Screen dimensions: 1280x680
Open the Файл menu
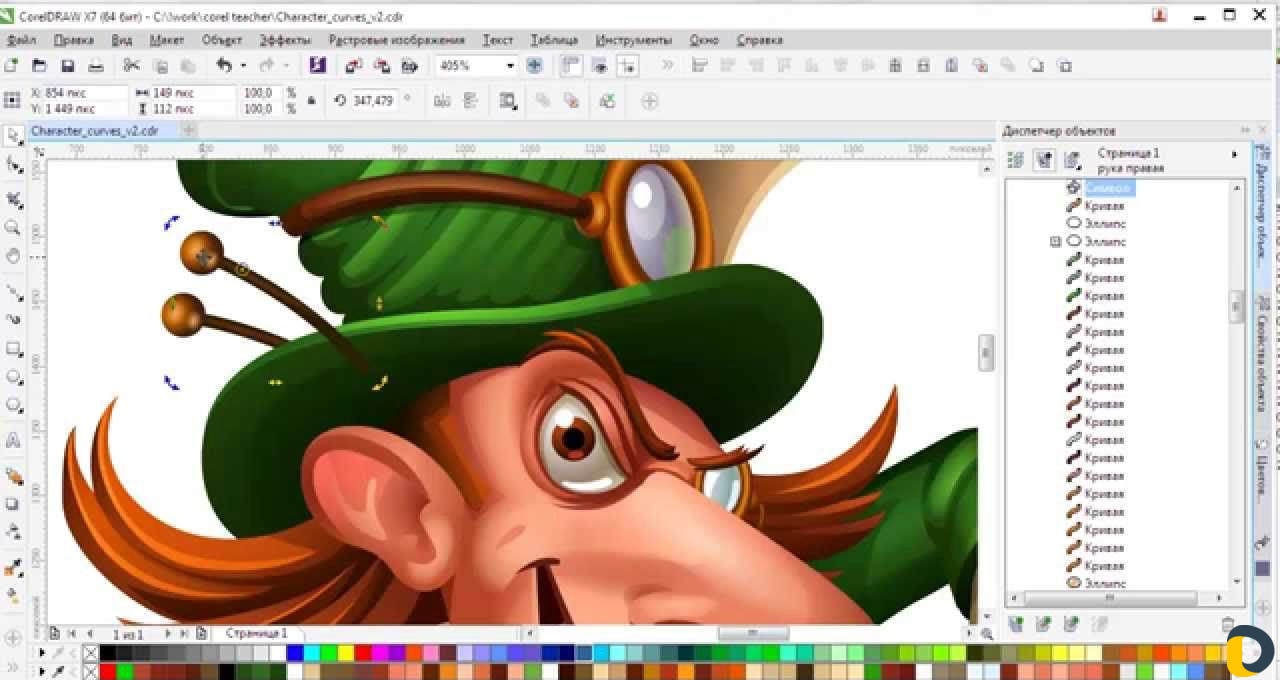coord(21,40)
